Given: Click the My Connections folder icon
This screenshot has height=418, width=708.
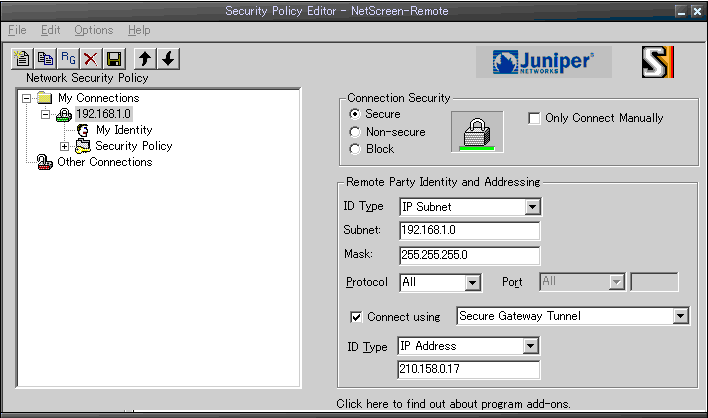Looking at the screenshot, I should pos(45,98).
